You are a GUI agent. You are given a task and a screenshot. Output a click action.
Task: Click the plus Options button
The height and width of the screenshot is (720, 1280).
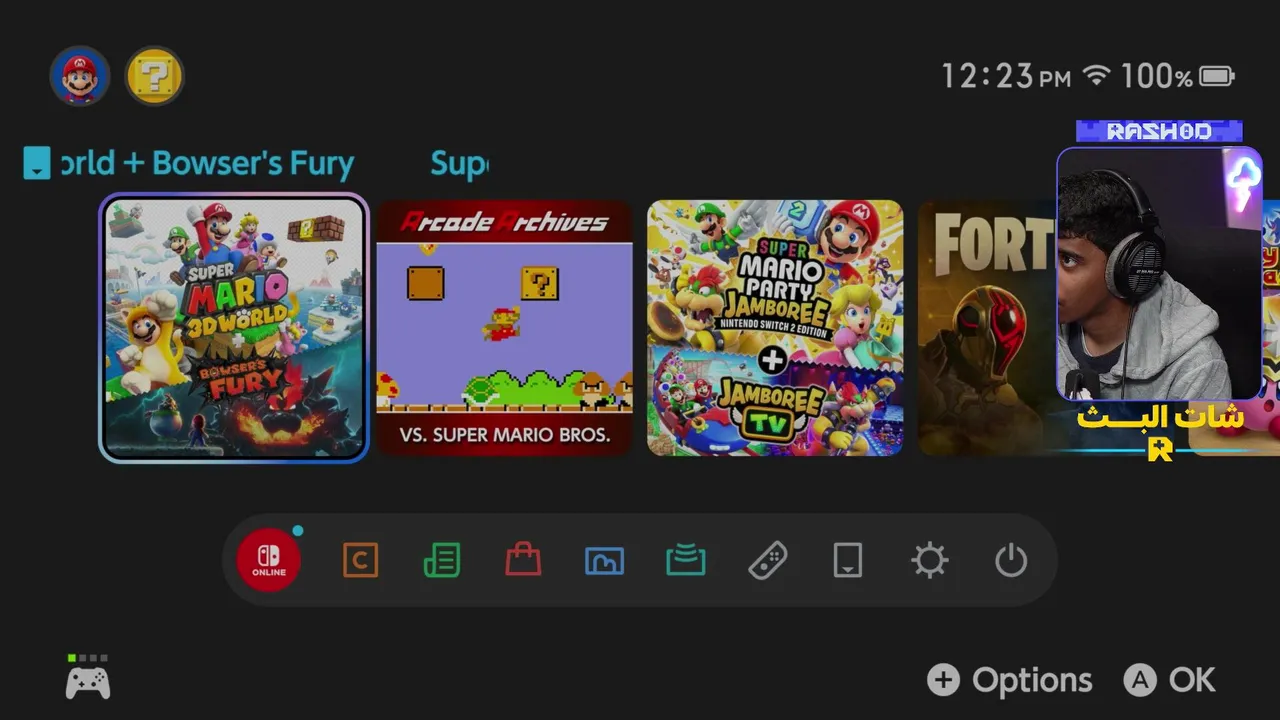point(1009,681)
